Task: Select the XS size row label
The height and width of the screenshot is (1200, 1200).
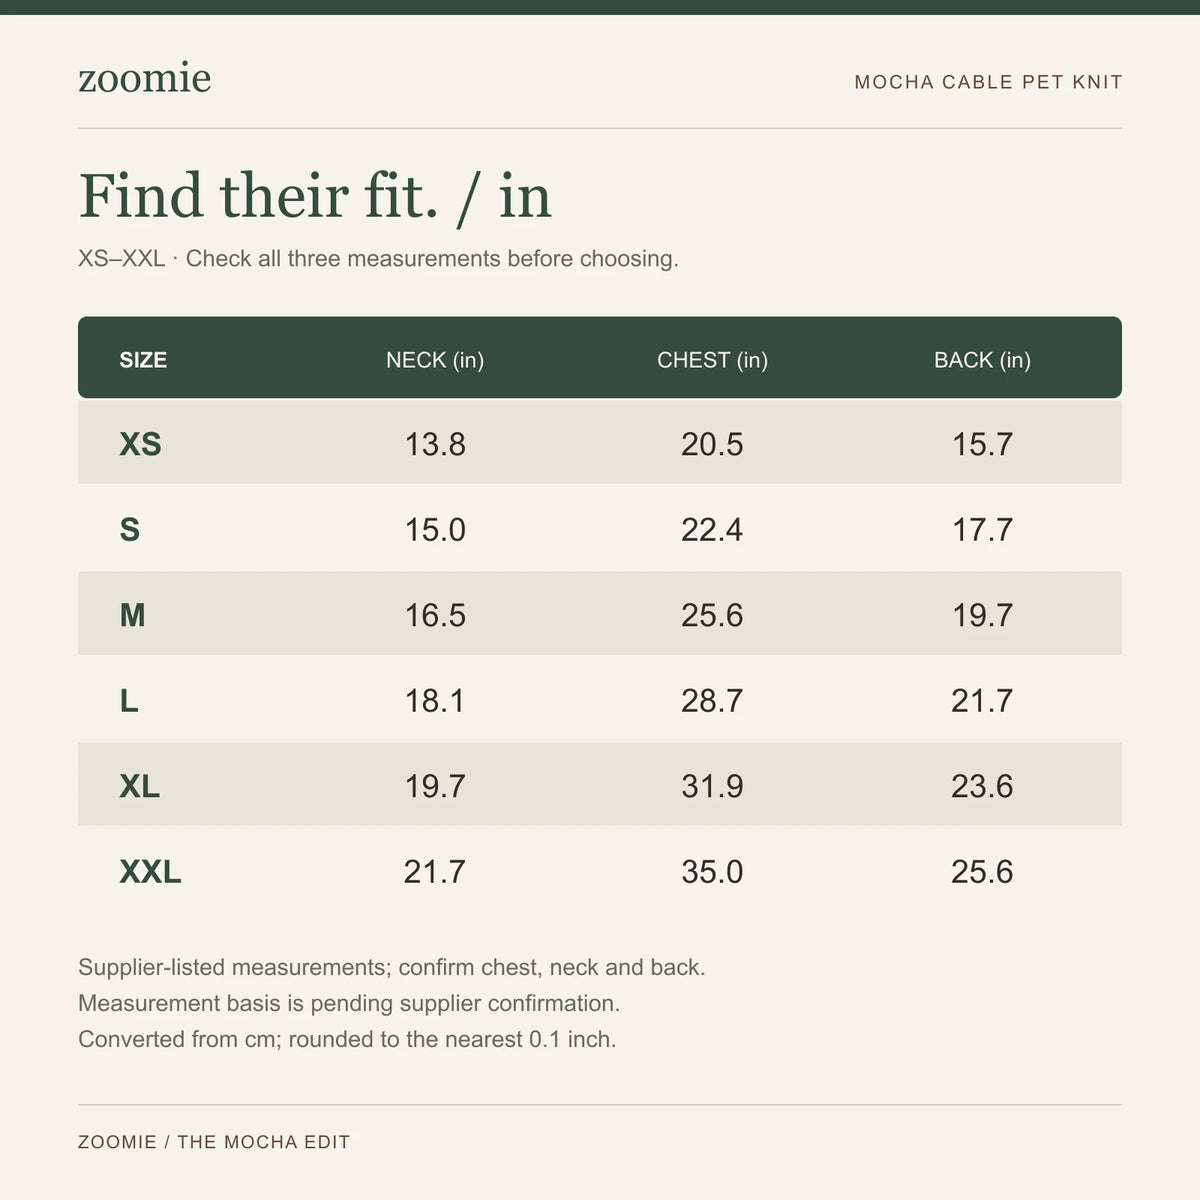Action: pos(140,444)
